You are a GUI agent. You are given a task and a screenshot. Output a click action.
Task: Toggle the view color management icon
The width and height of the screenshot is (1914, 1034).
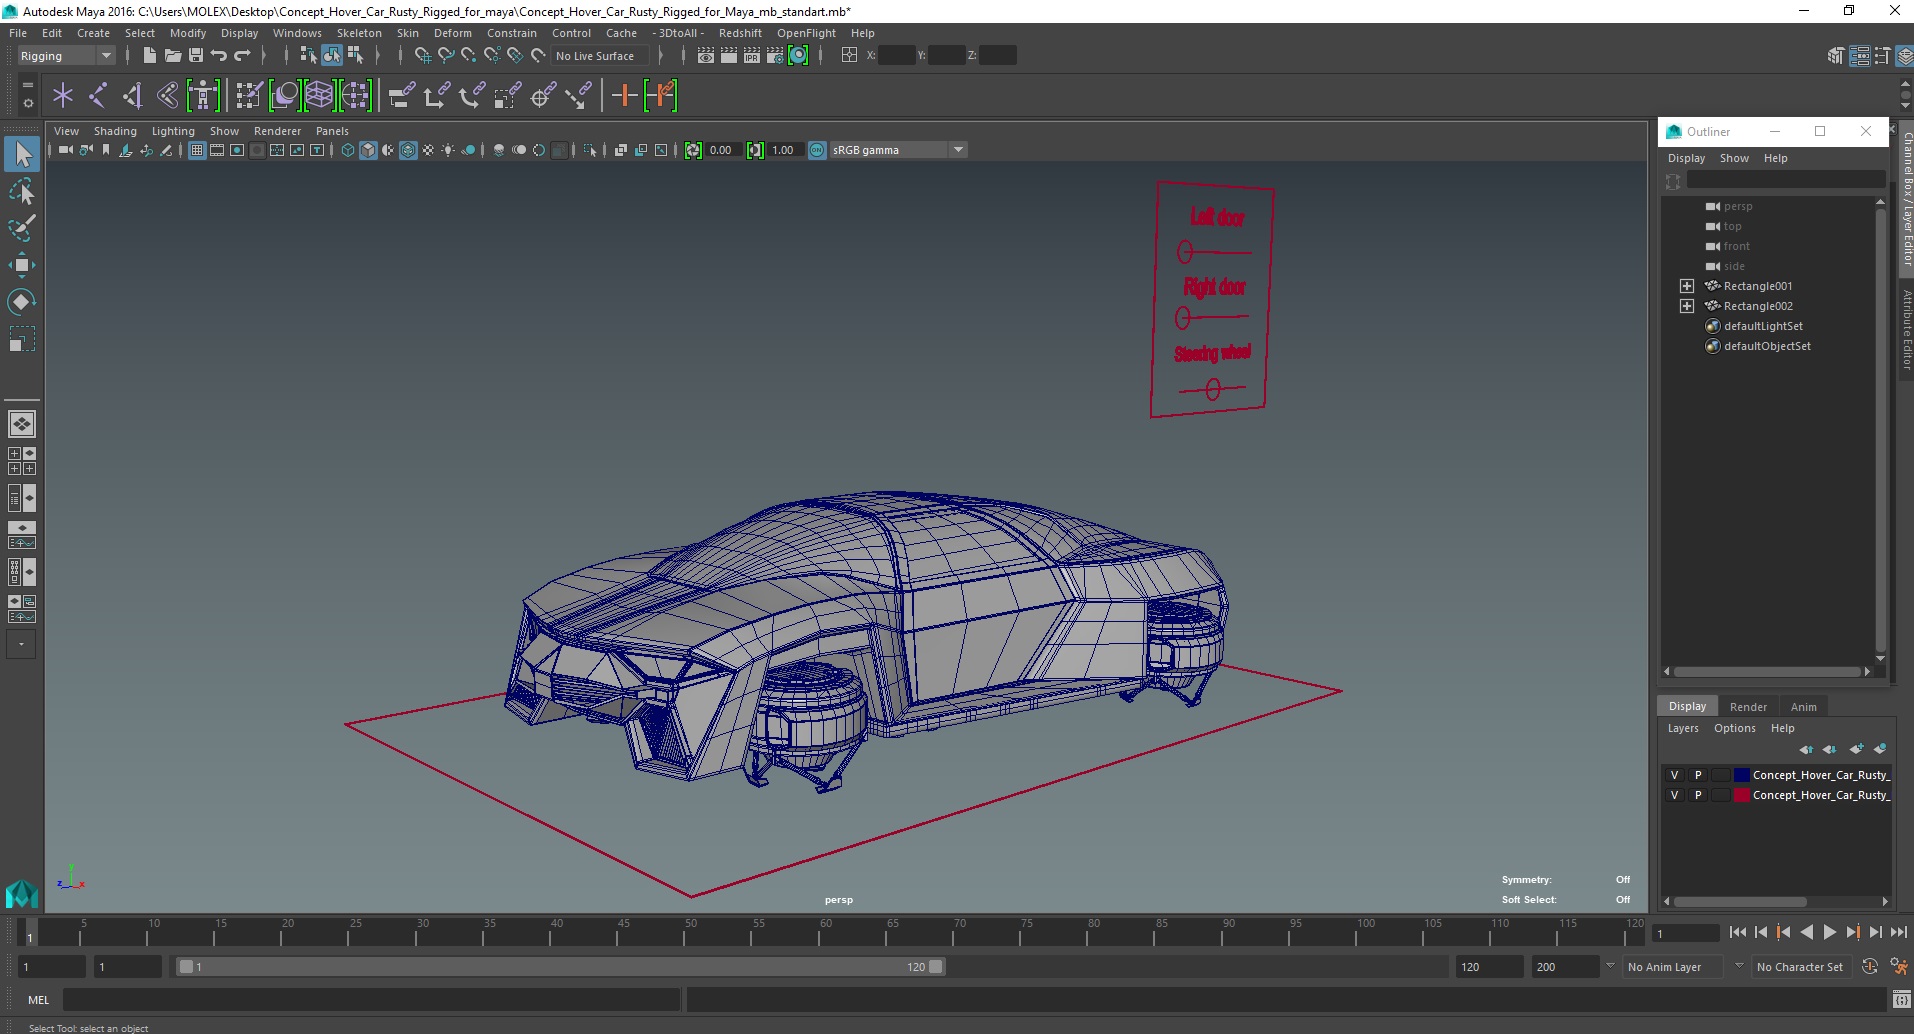[x=817, y=150]
